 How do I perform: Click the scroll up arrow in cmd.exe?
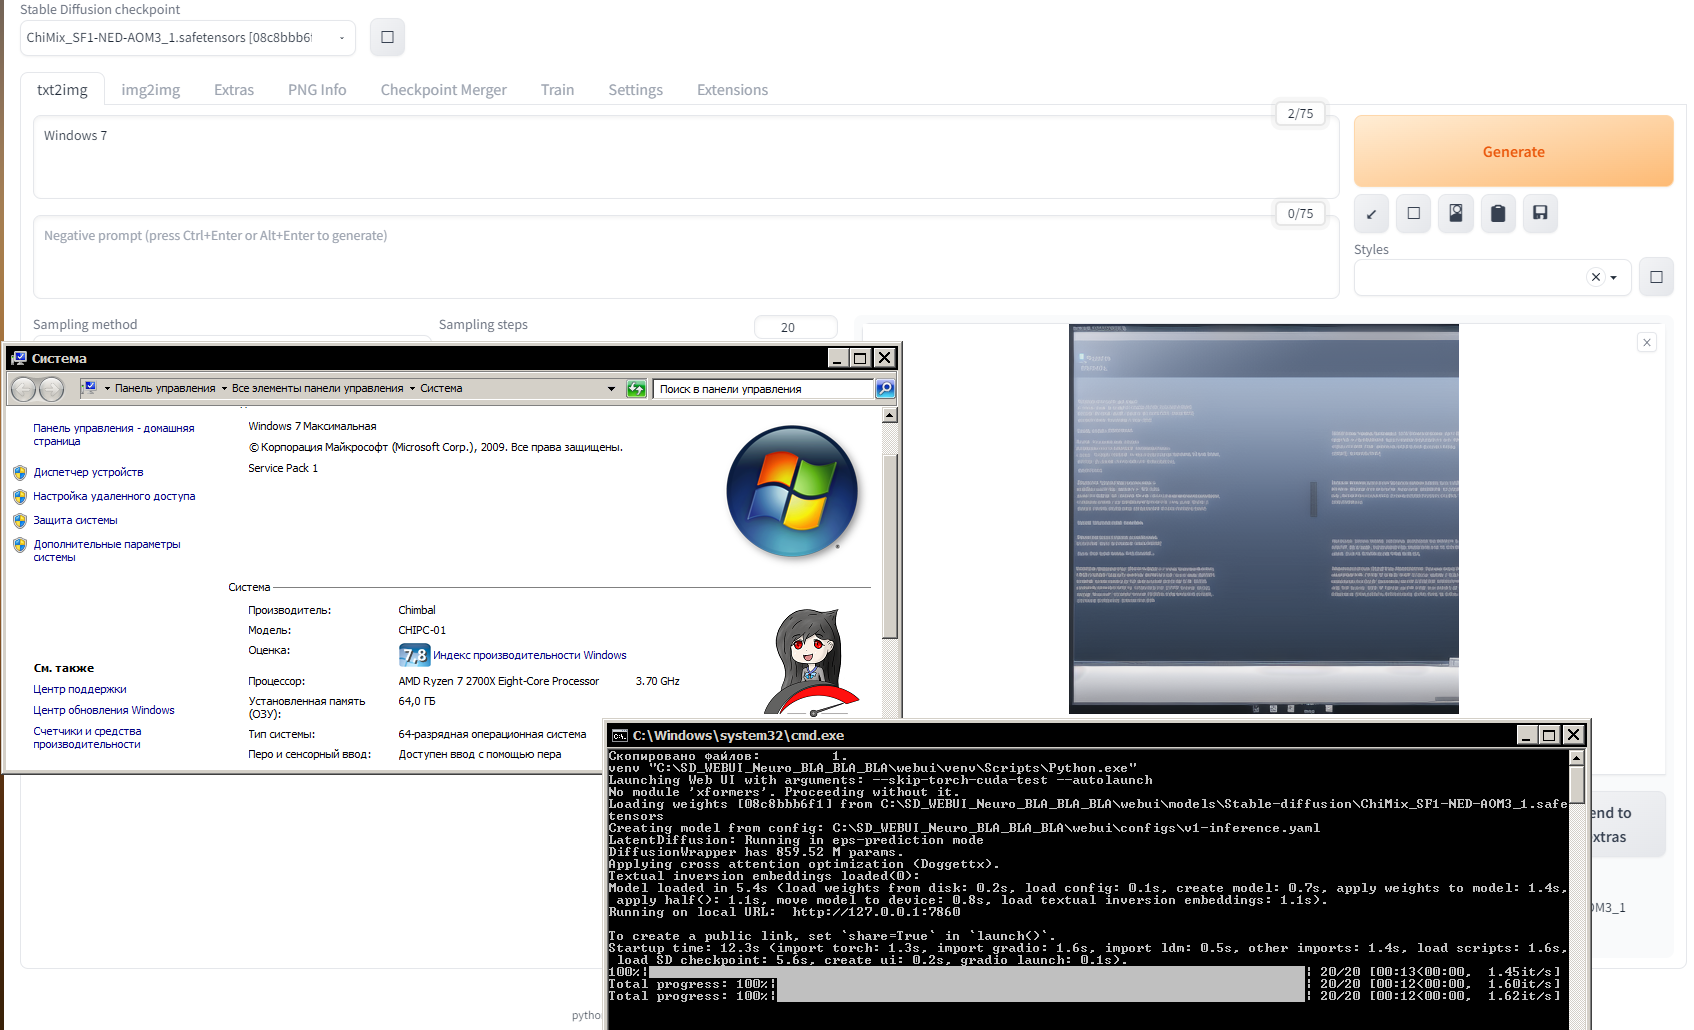point(1577,759)
